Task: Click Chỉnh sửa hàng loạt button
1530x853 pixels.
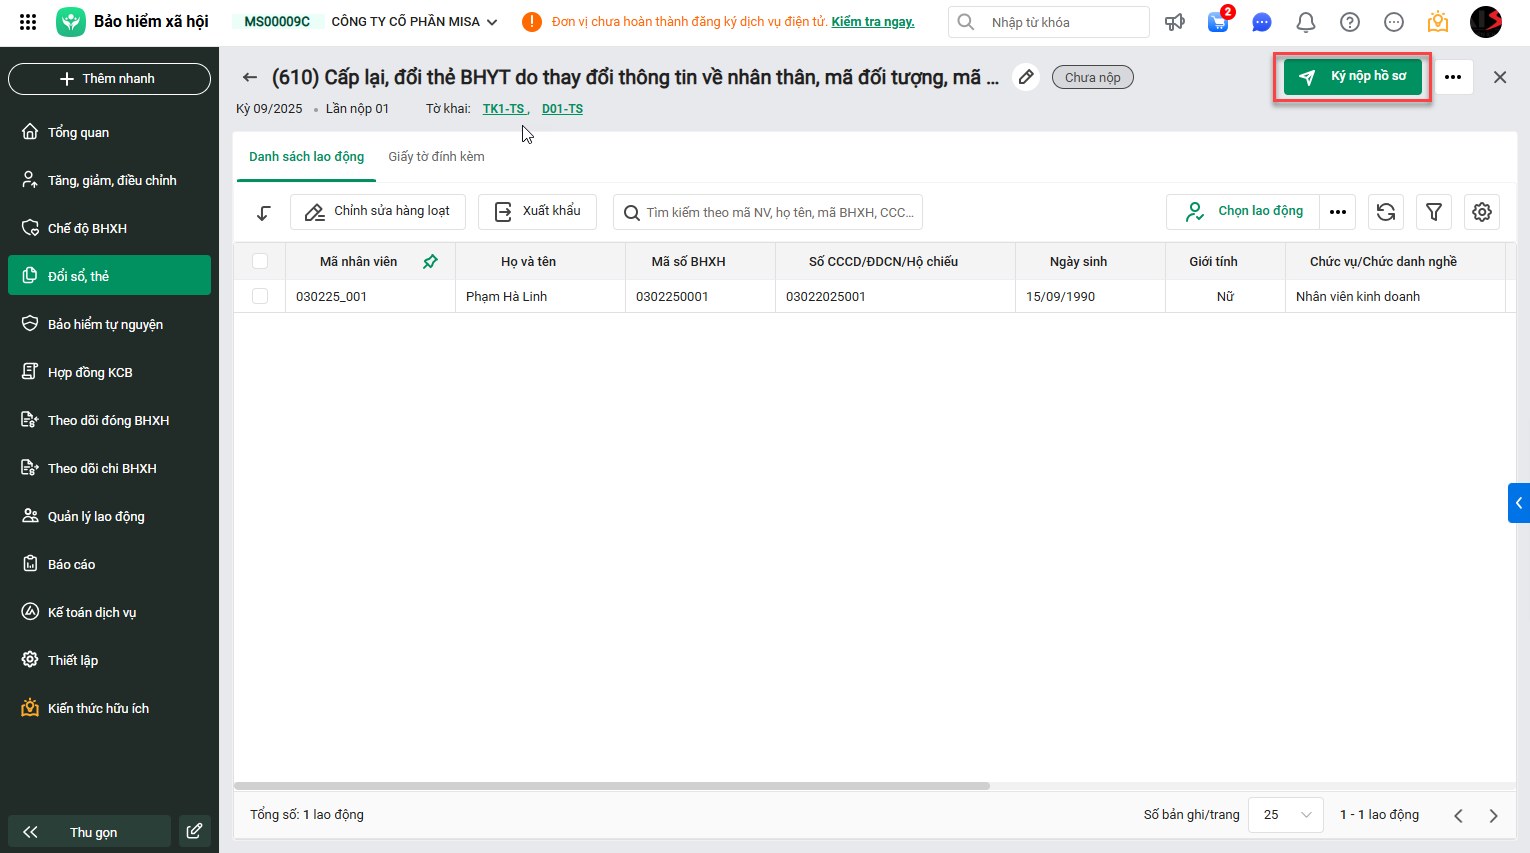Action: [378, 212]
